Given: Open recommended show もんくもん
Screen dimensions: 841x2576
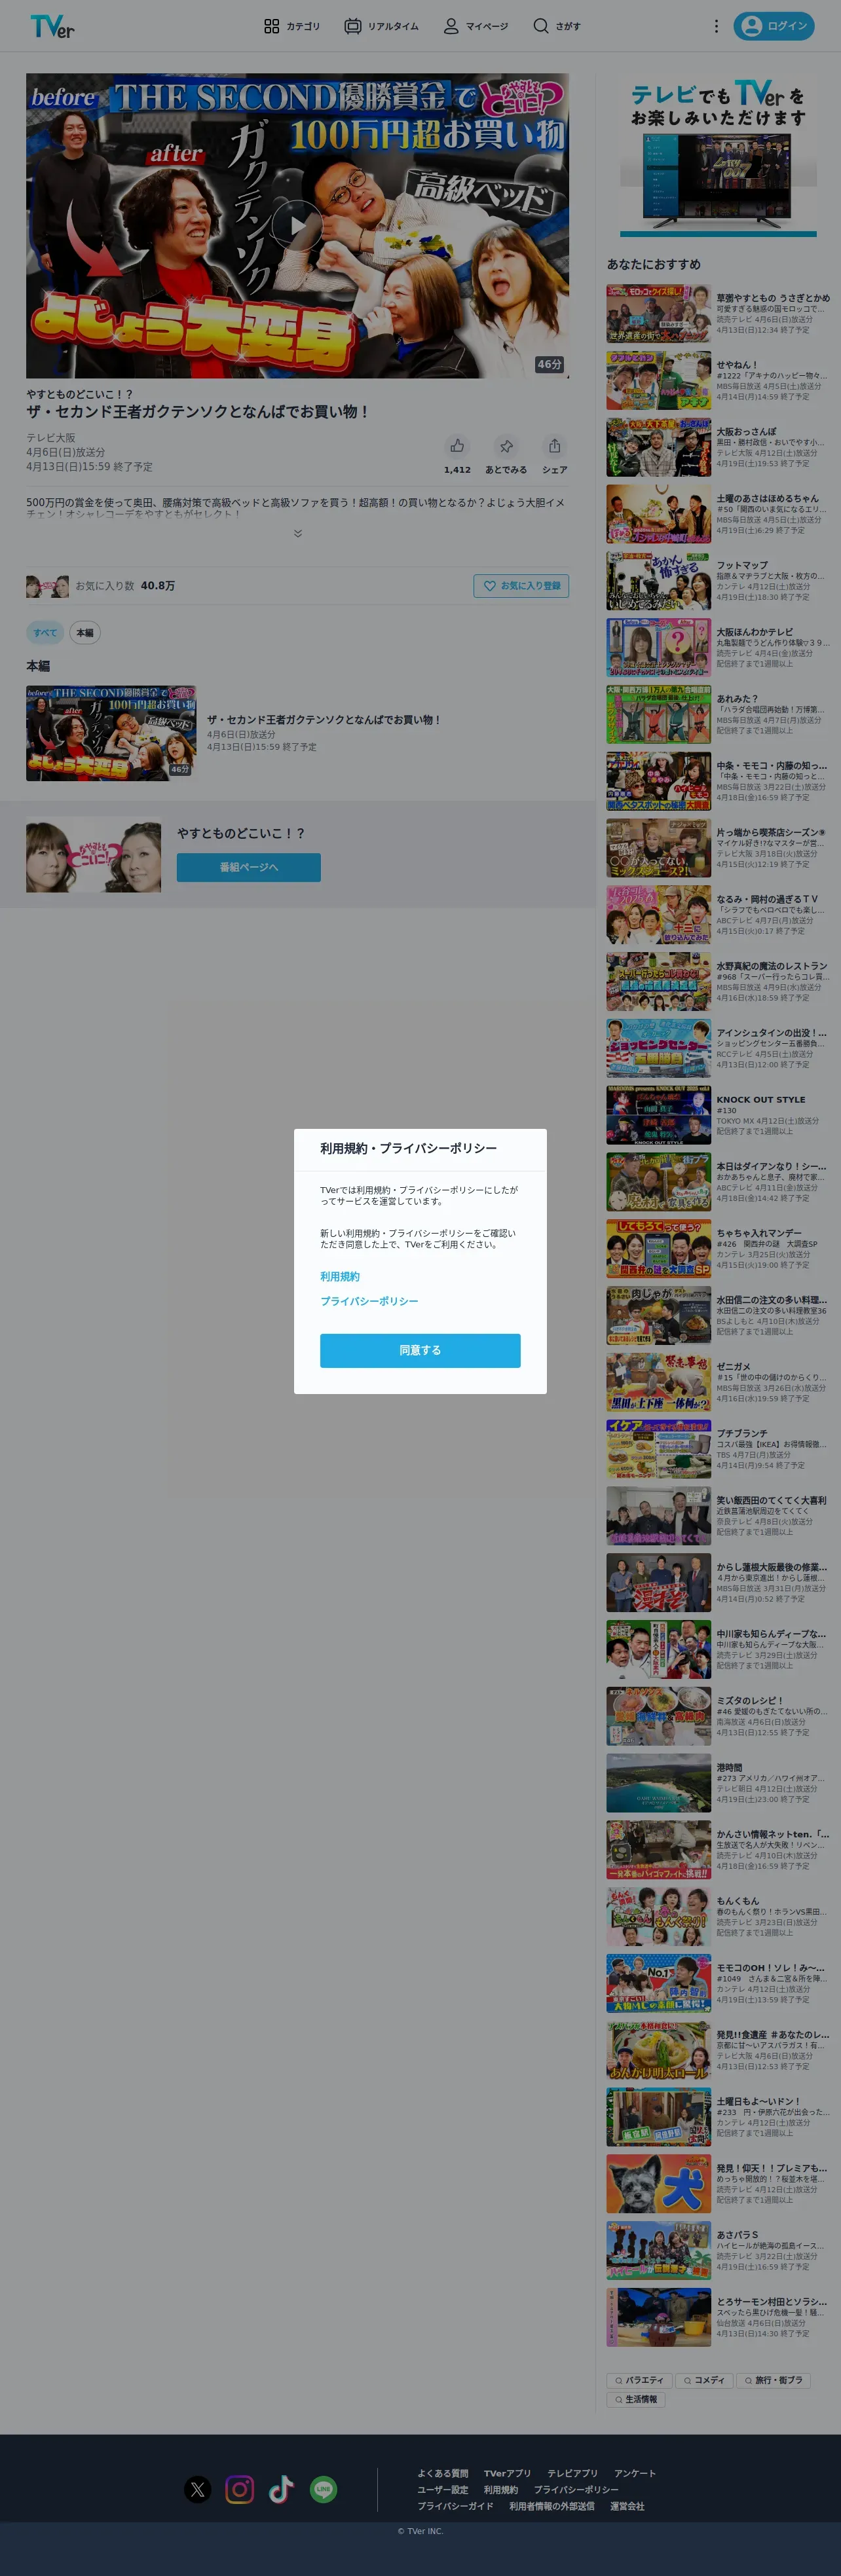Looking at the screenshot, I should point(718,1916).
